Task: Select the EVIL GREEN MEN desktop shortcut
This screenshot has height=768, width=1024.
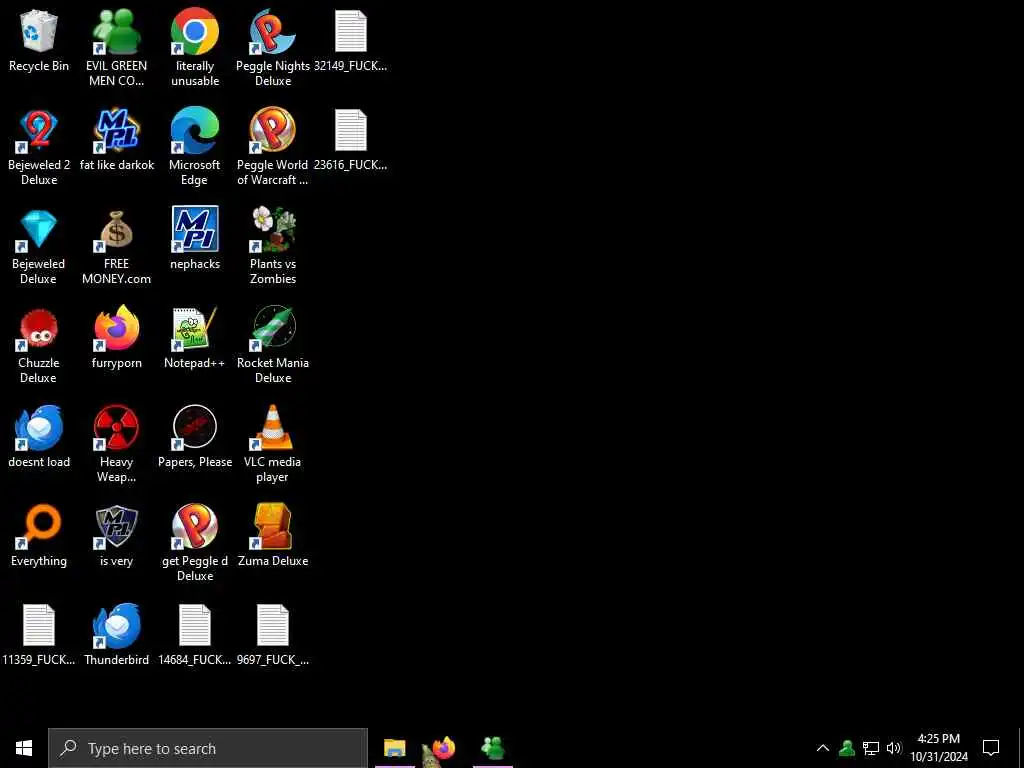Action: coord(116,48)
